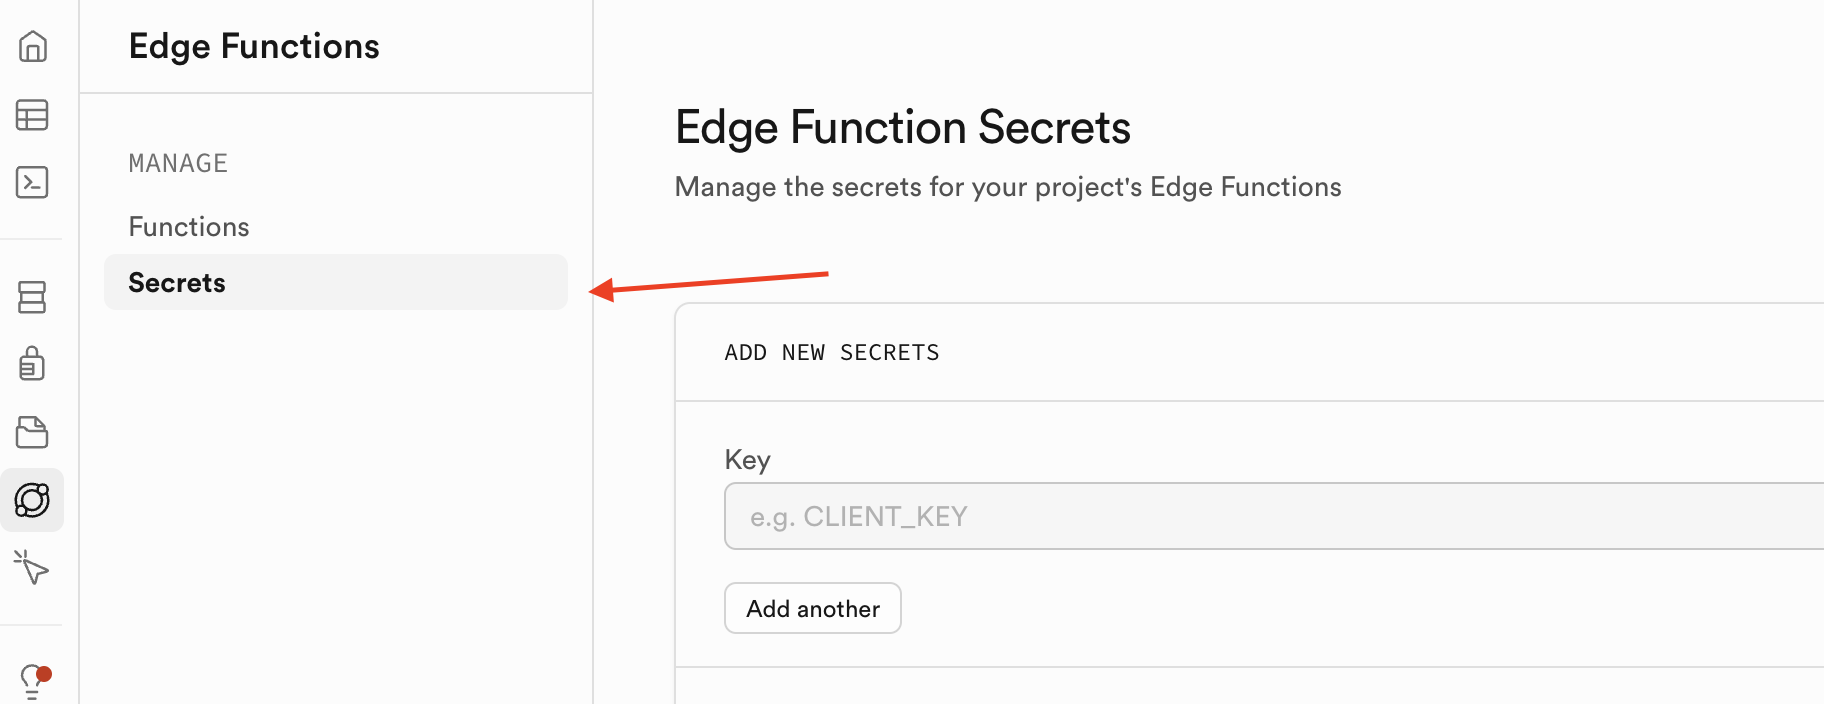Screen dimensions: 1824x704
Task: Click the red arrow pointing at Secrets
Action: pyautogui.click(x=709, y=283)
